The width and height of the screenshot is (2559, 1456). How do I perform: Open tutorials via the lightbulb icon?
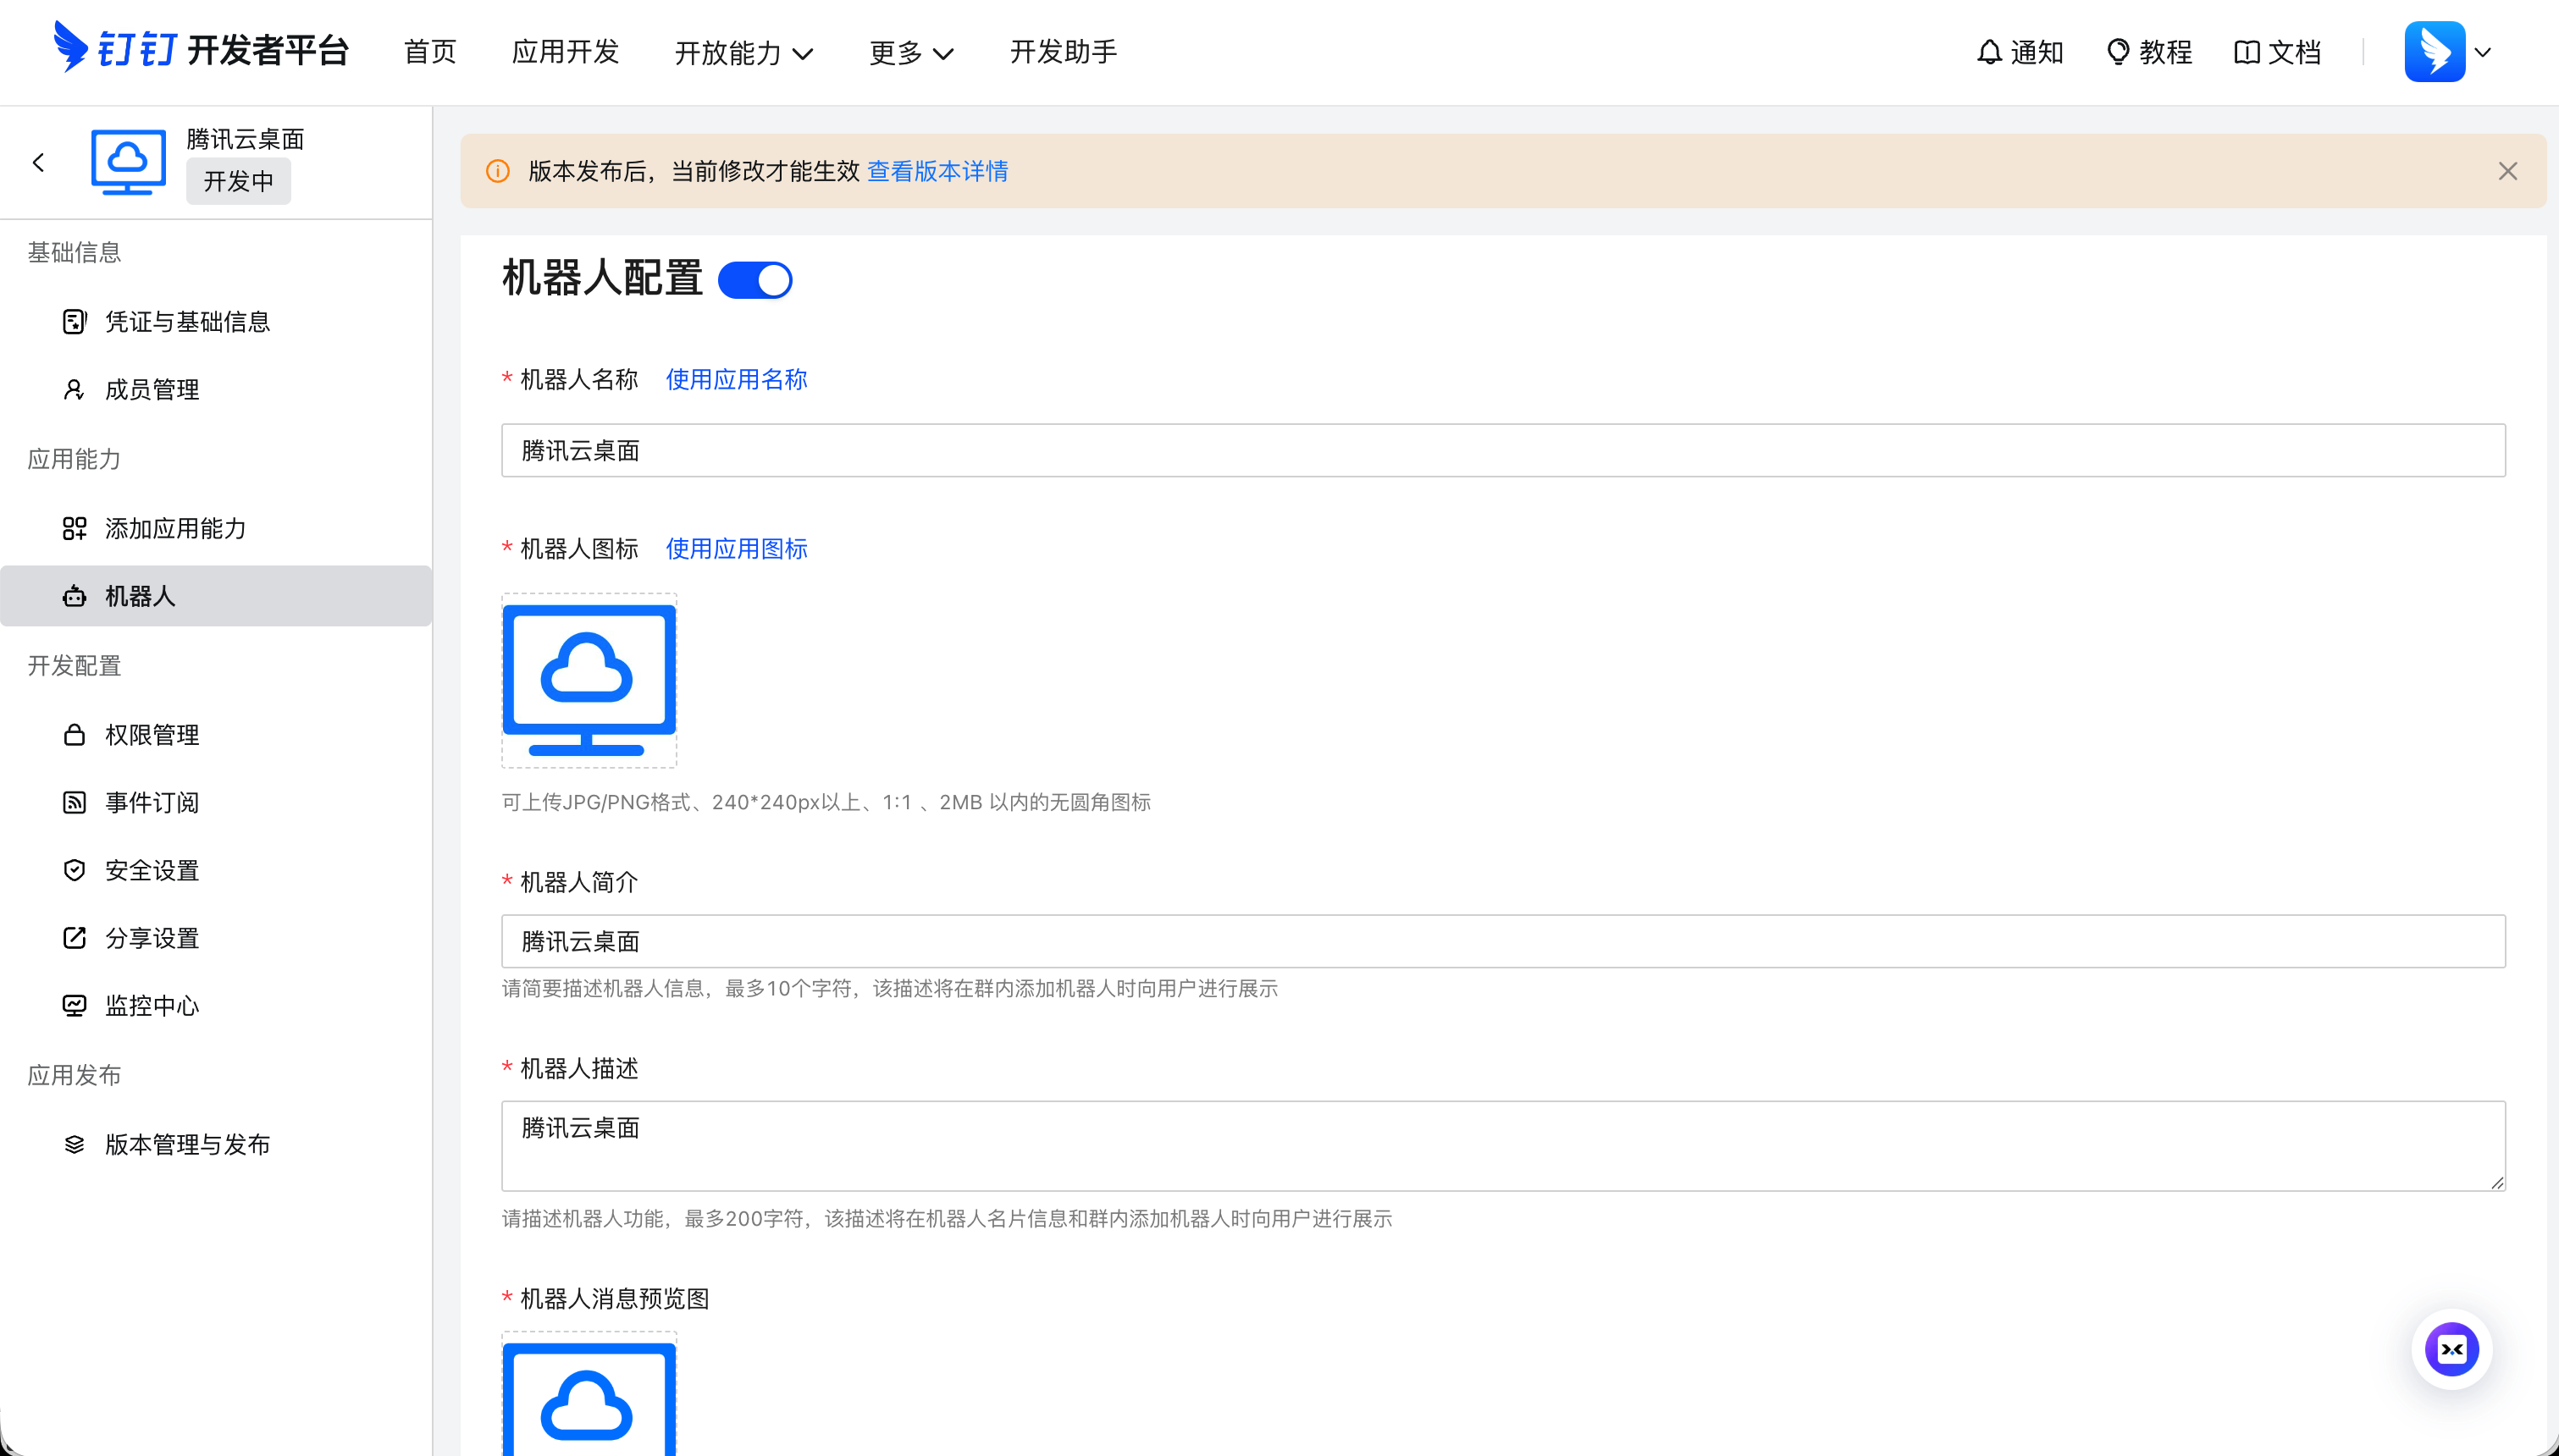[2117, 52]
